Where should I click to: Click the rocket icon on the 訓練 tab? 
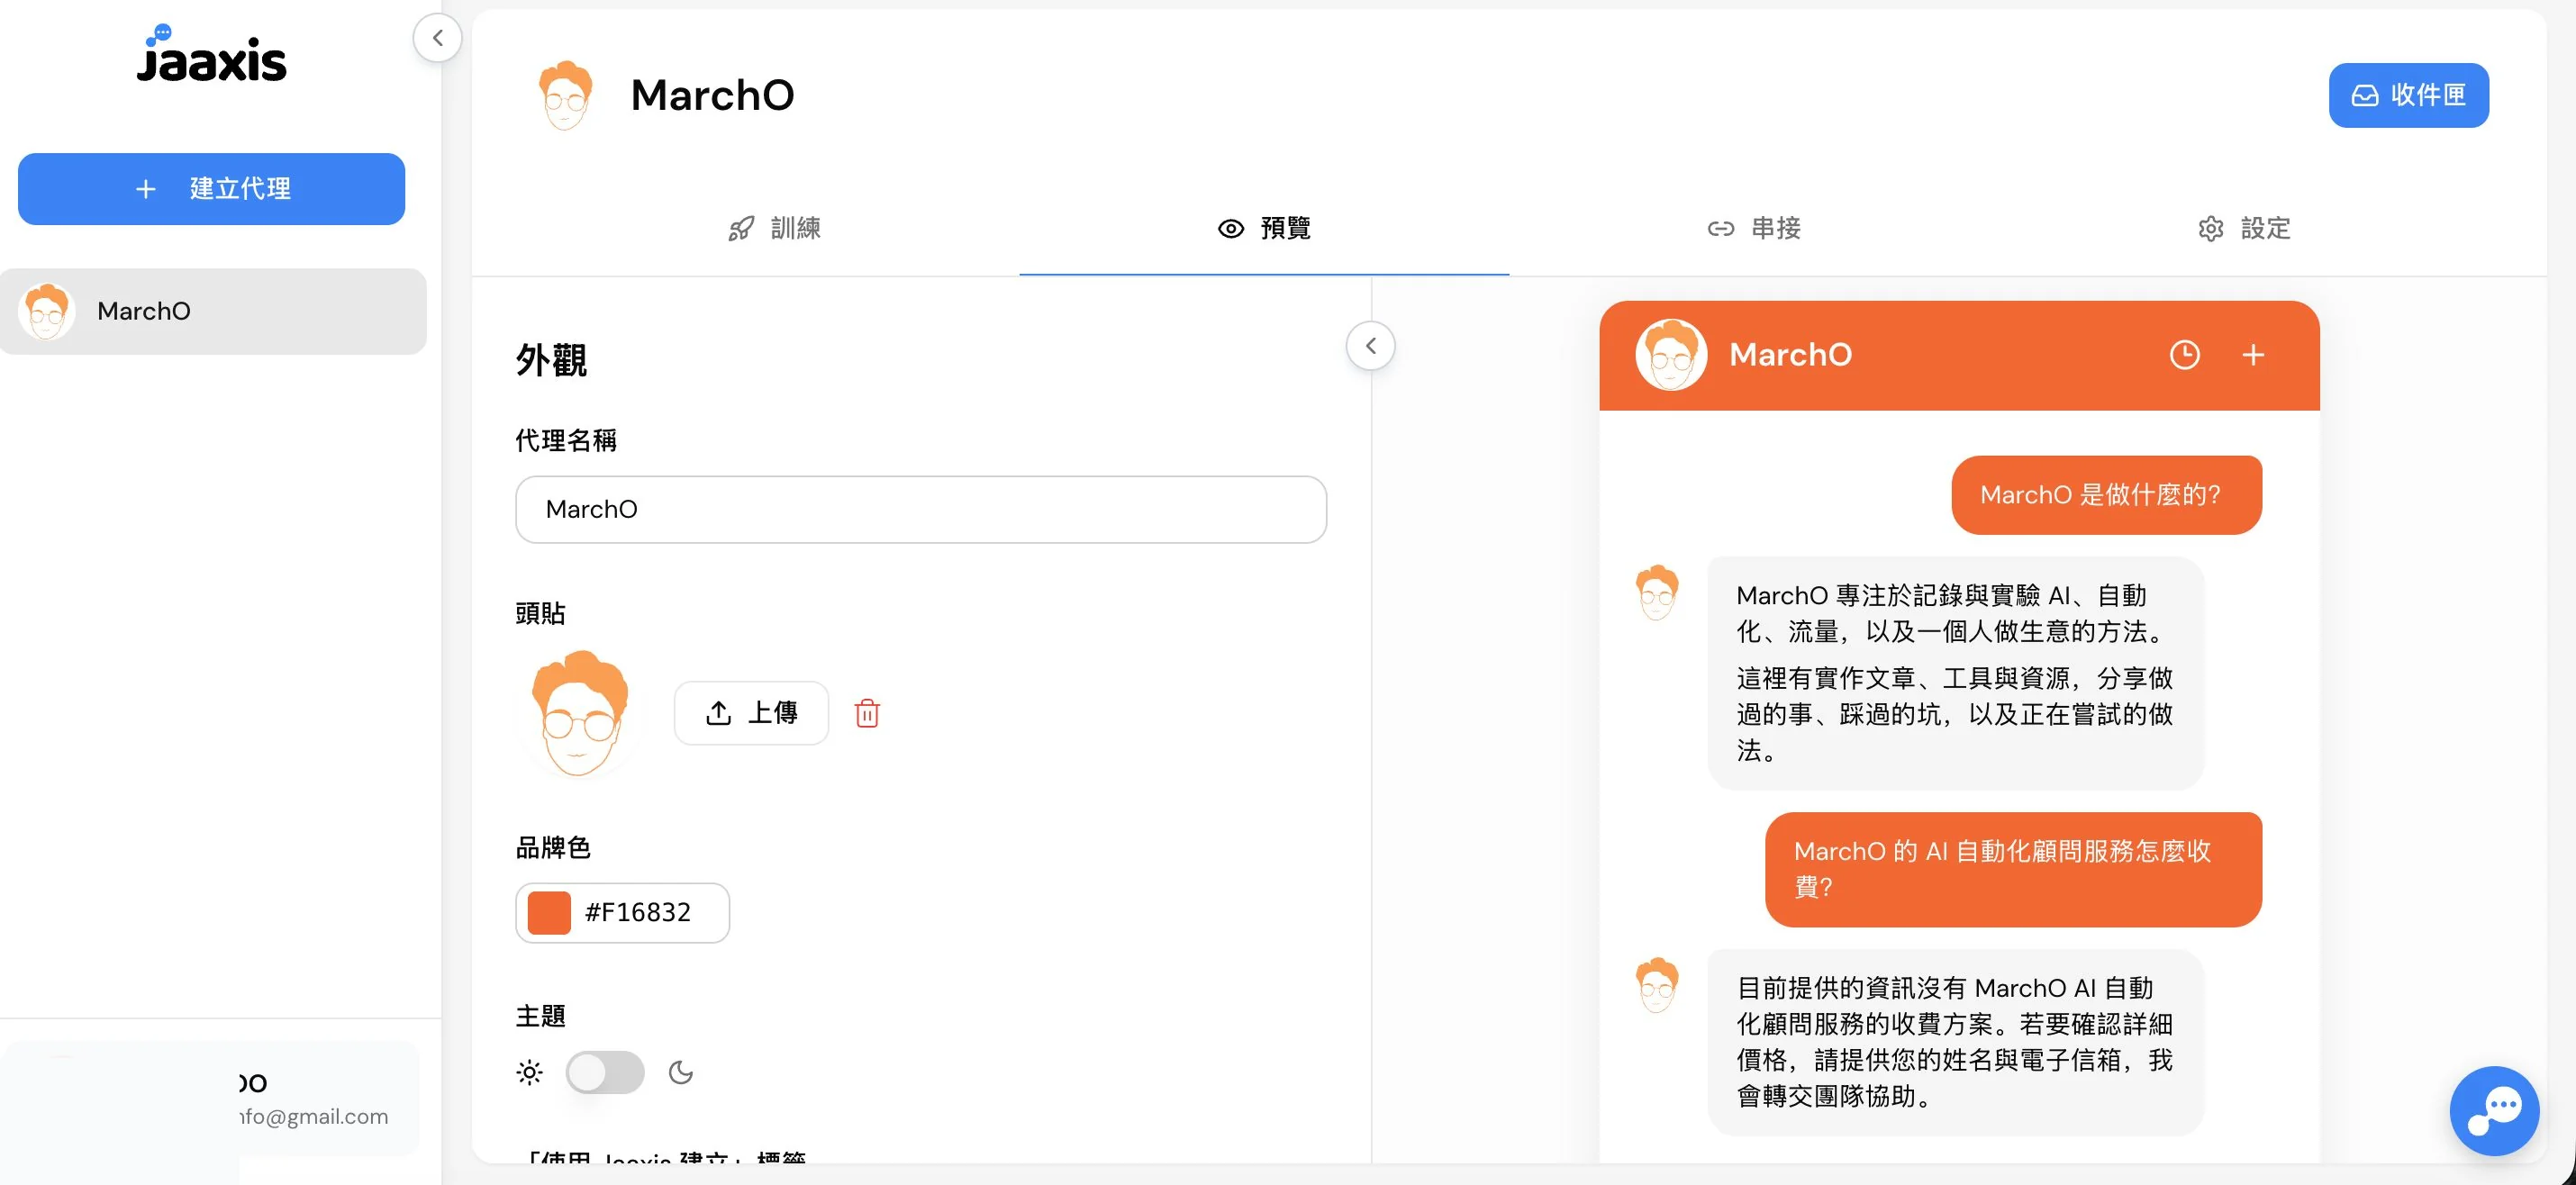(x=741, y=229)
